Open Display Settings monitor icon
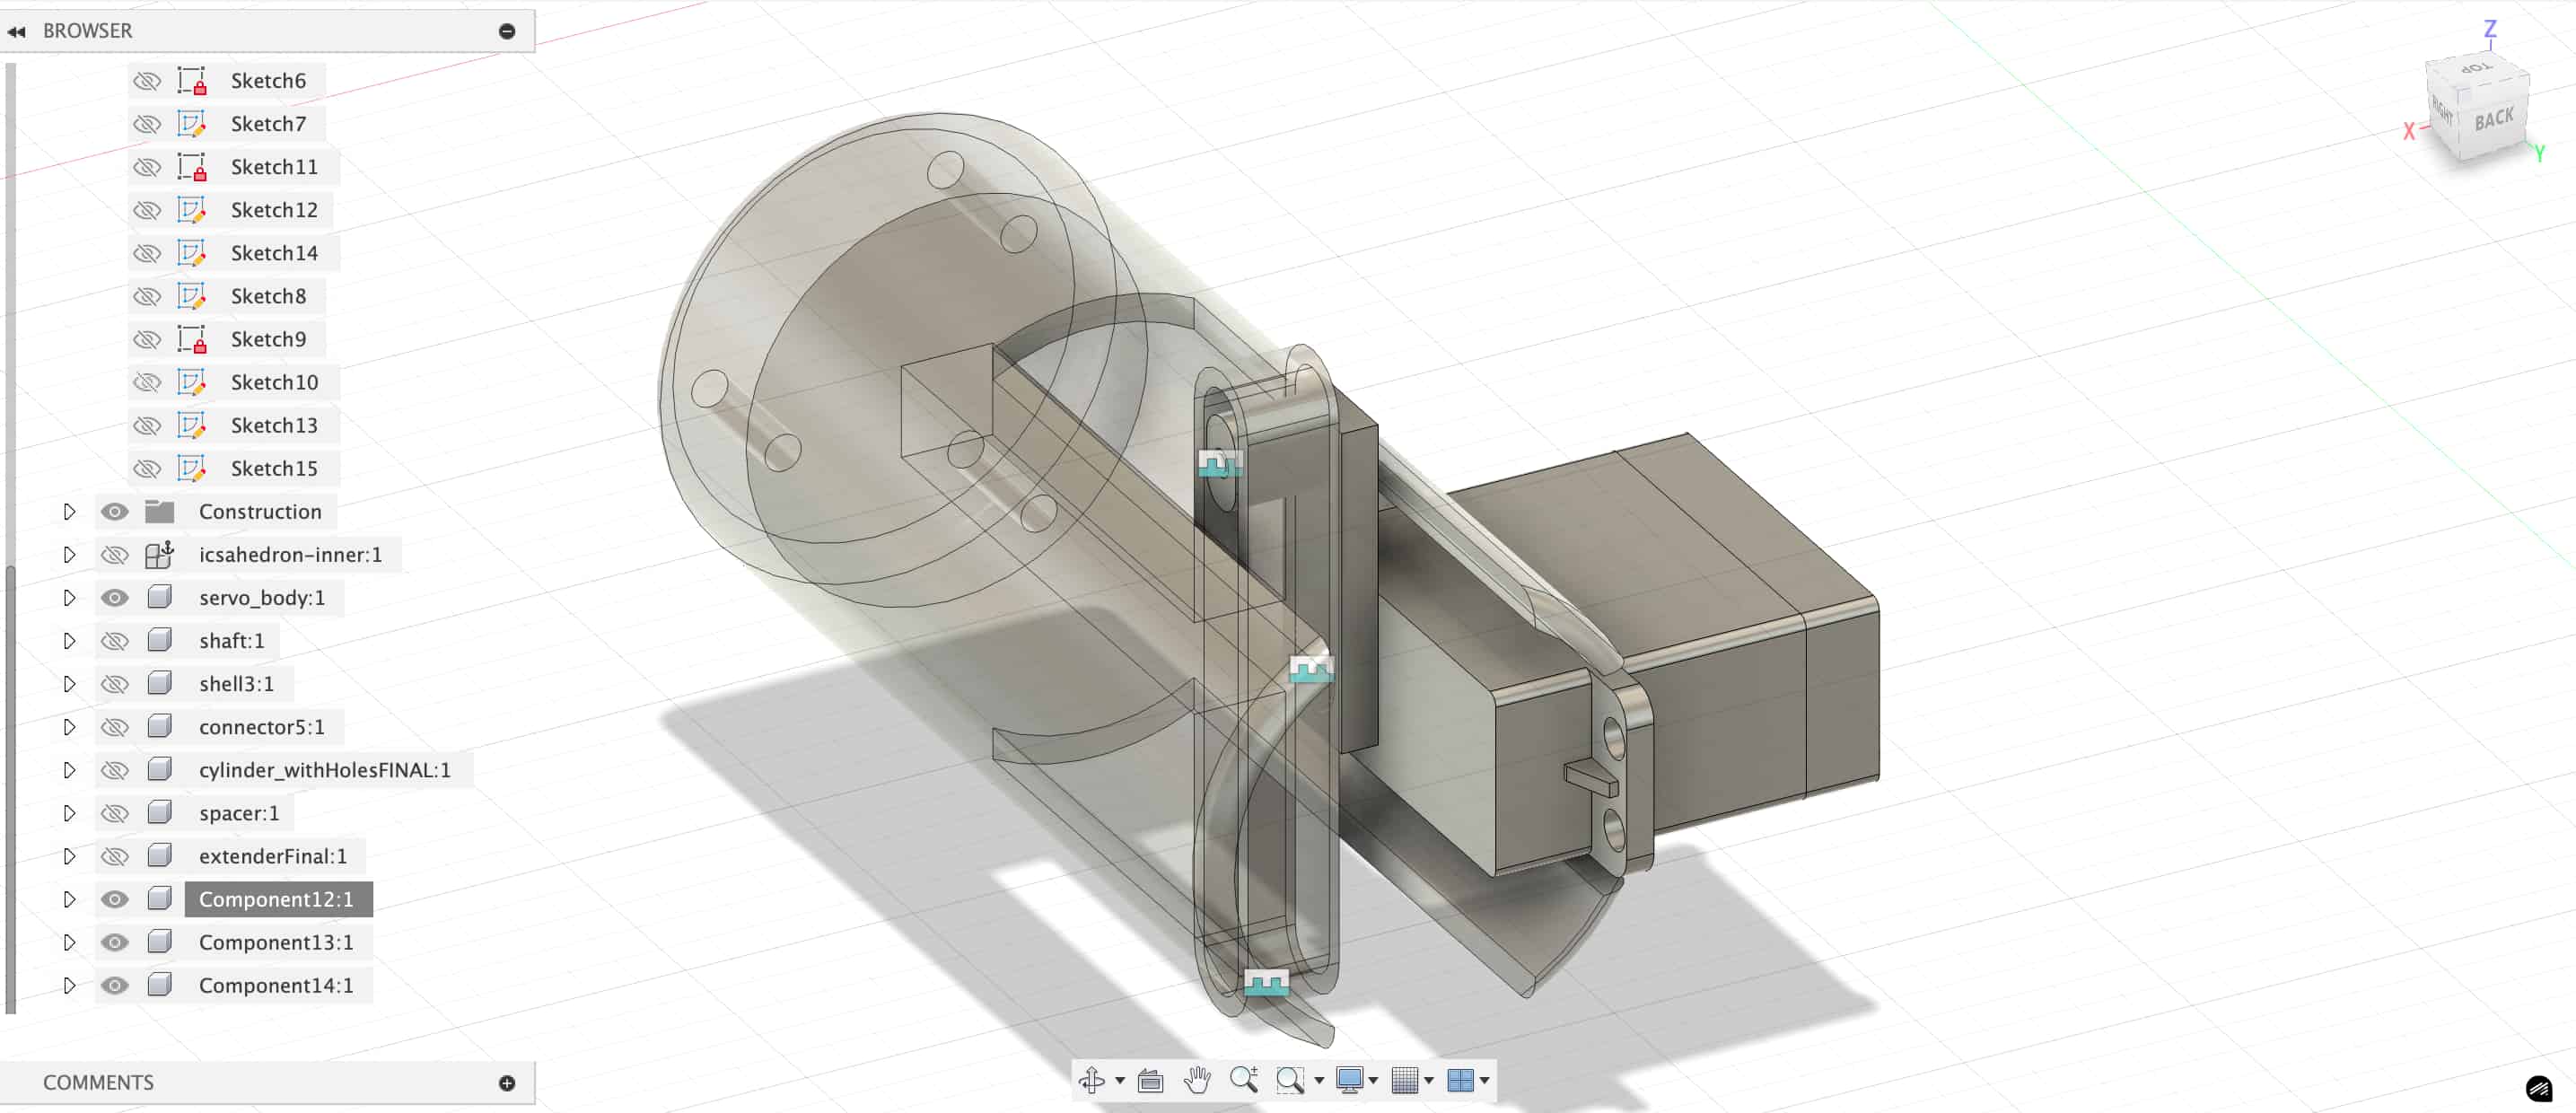The width and height of the screenshot is (2576, 1113). coord(1349,1080)
